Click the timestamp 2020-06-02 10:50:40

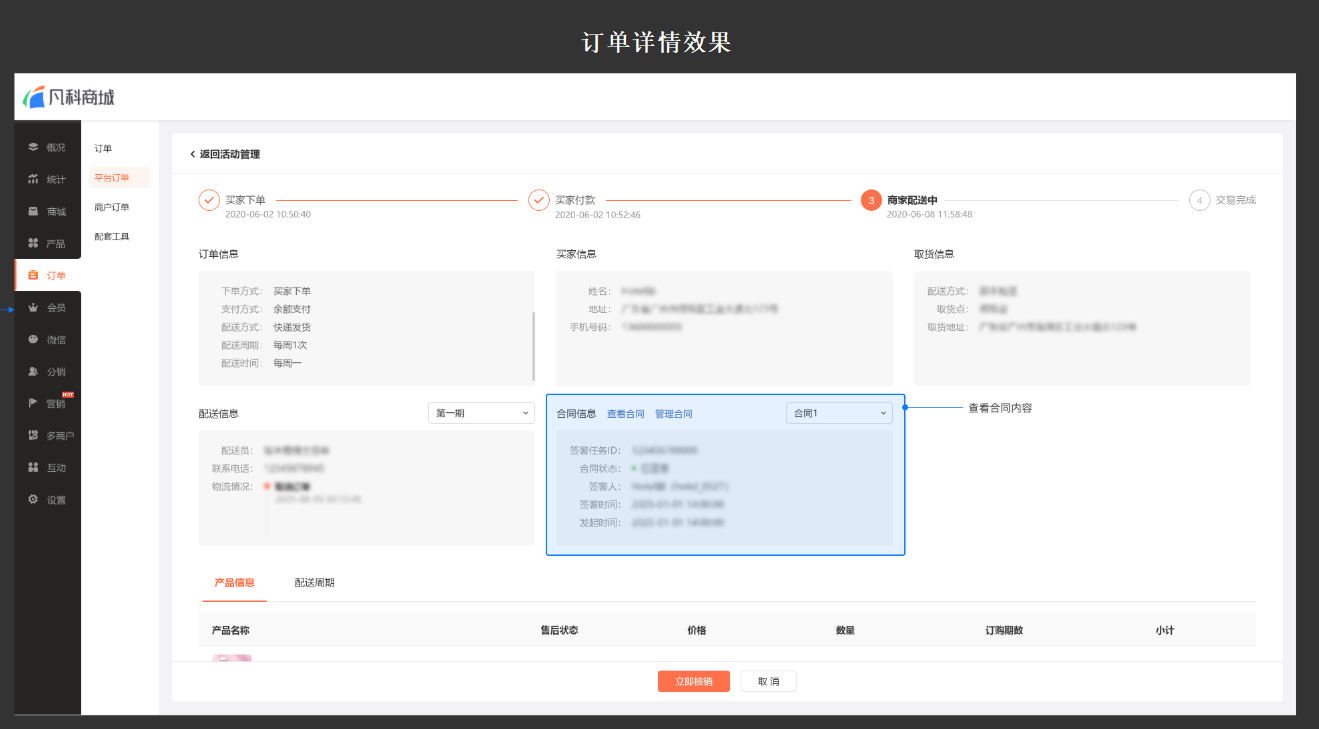point(268,214)
